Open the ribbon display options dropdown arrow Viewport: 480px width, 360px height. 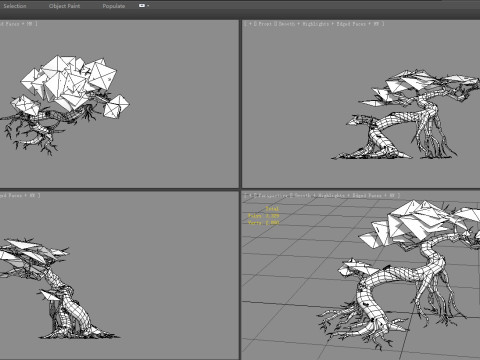click(148, 6)
